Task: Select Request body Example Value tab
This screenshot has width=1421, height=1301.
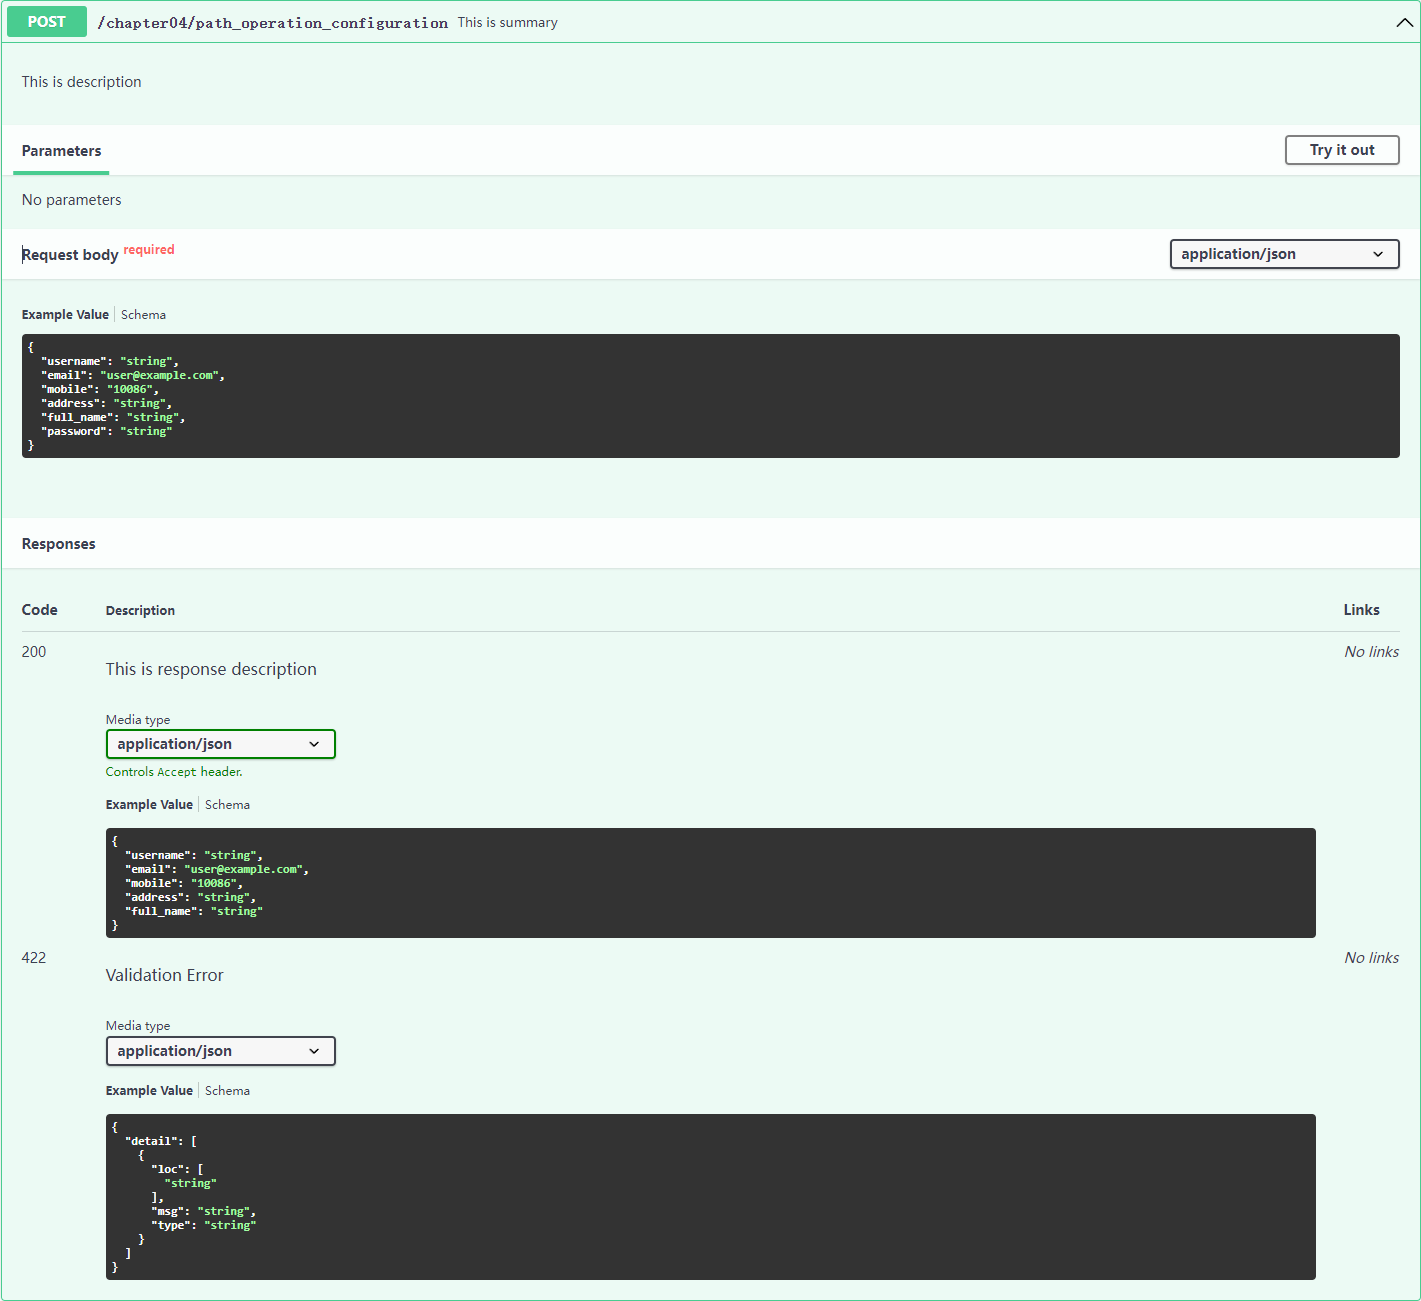Action: tap(65, 315)
